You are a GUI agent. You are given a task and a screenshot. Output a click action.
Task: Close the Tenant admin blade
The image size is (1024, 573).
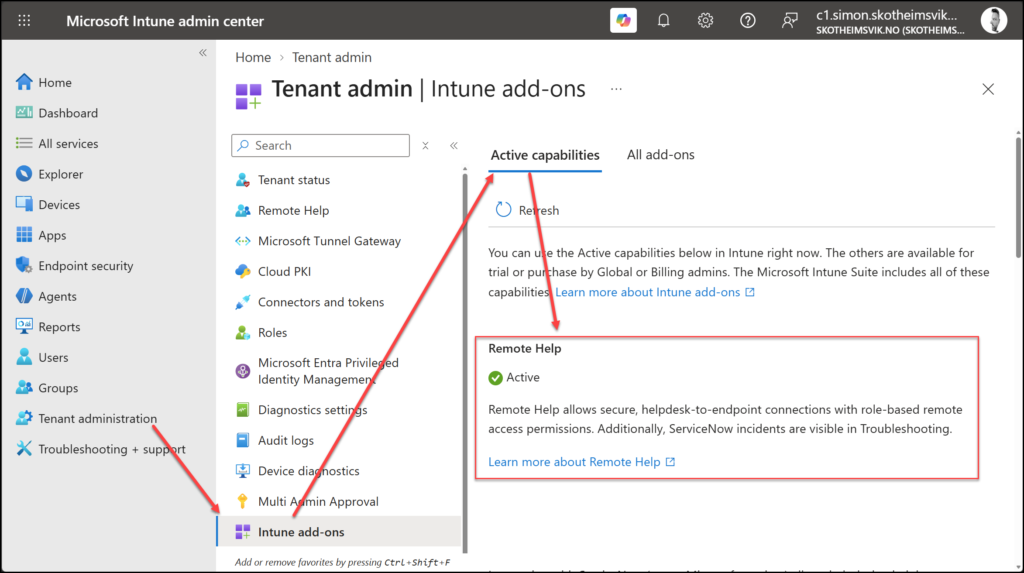coord(988,89)
